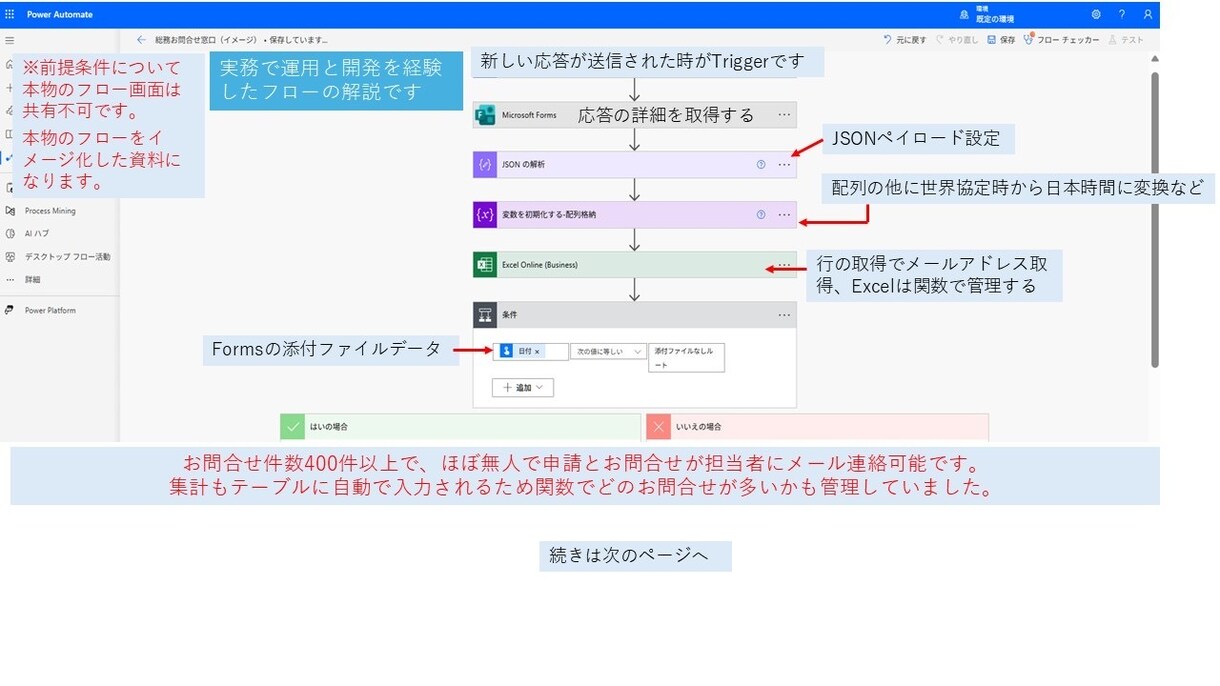This screenshot has width=1220, height=686.
Task: Click the Excel Online (Business) icon
Action: coord(485,265)
